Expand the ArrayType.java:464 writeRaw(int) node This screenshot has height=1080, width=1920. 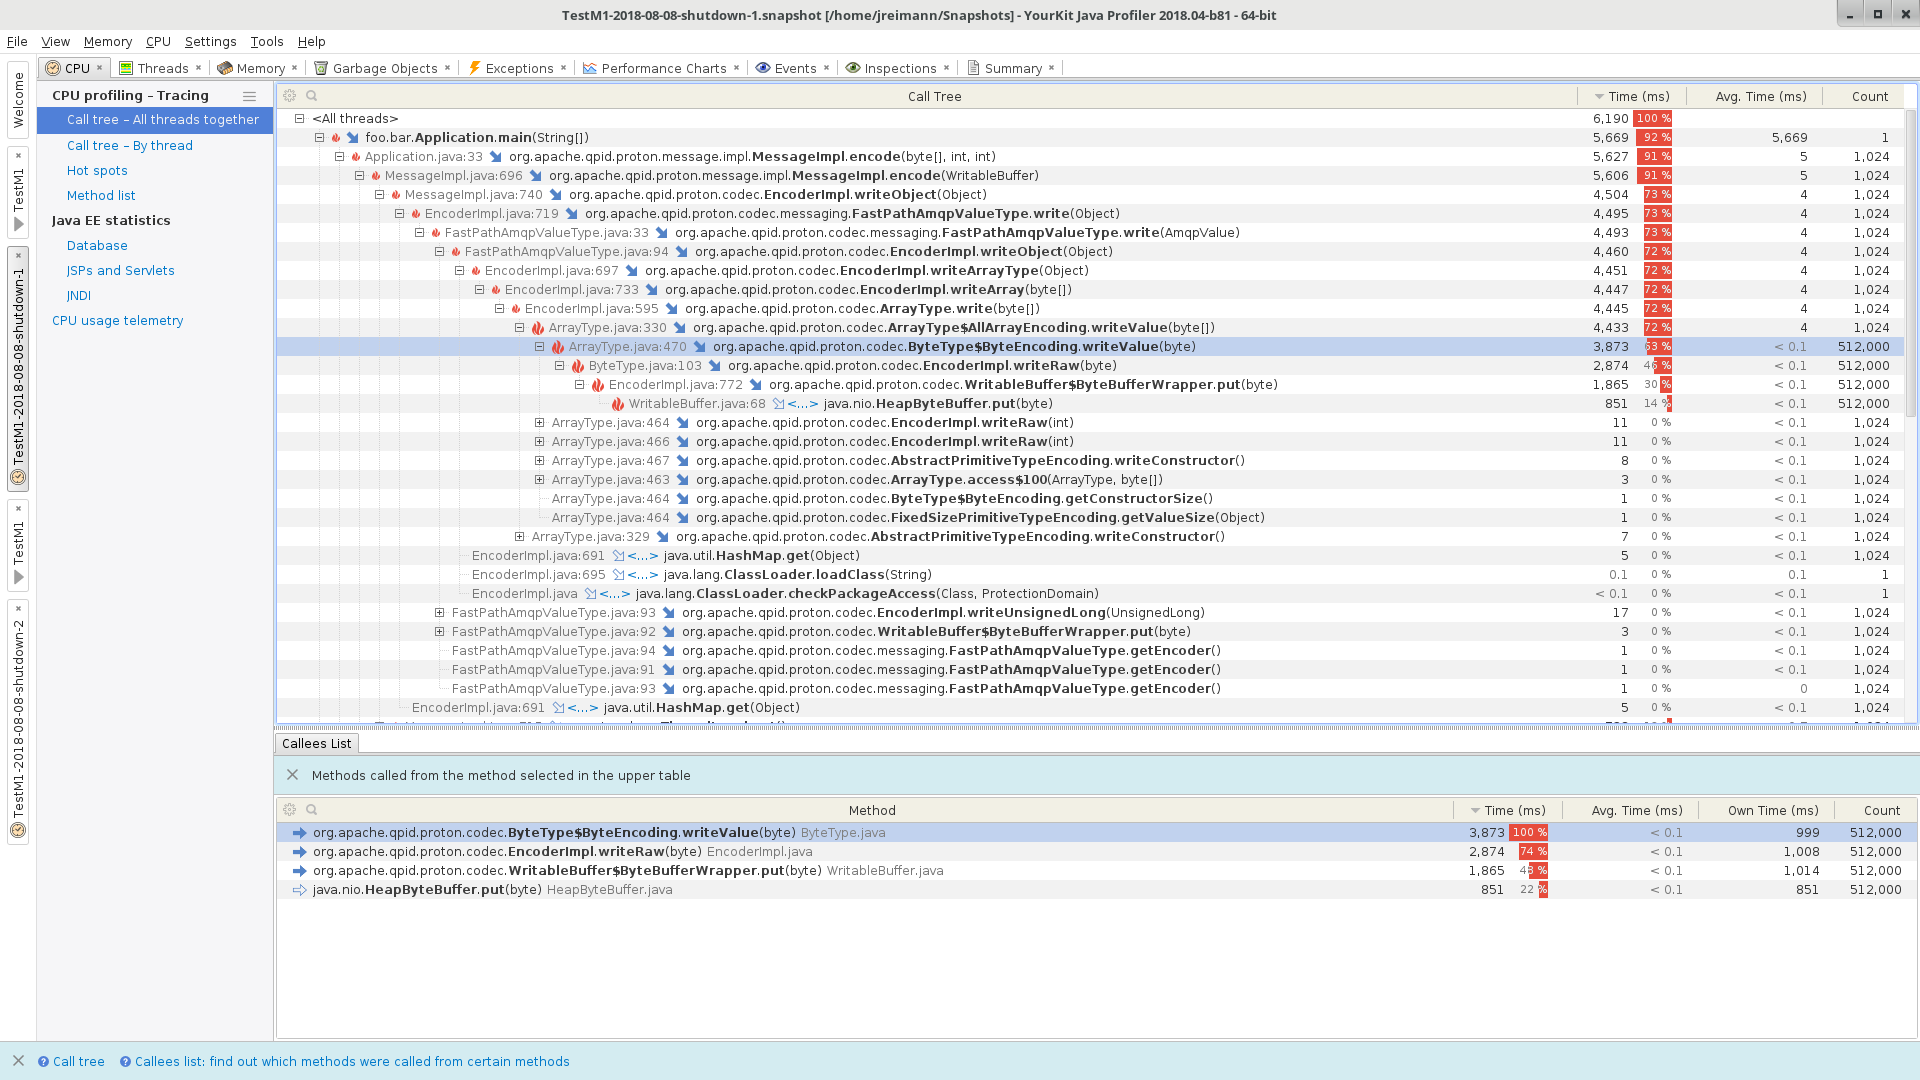pos(541,422)
